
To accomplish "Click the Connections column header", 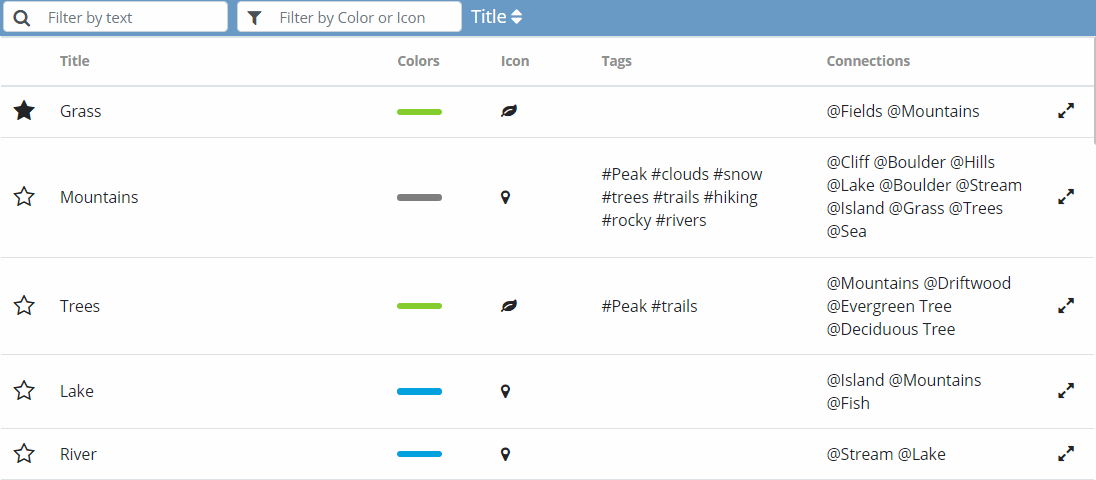I will [868, 61].
